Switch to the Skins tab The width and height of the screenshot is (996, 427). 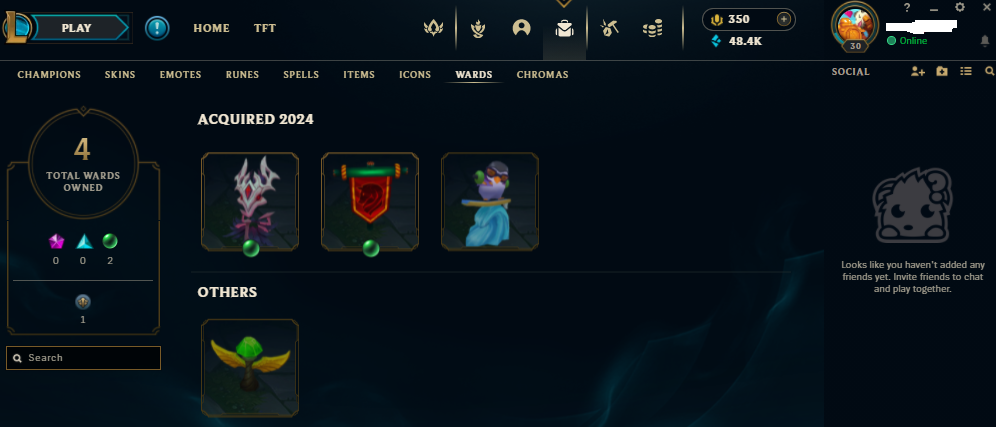point(120,74)
